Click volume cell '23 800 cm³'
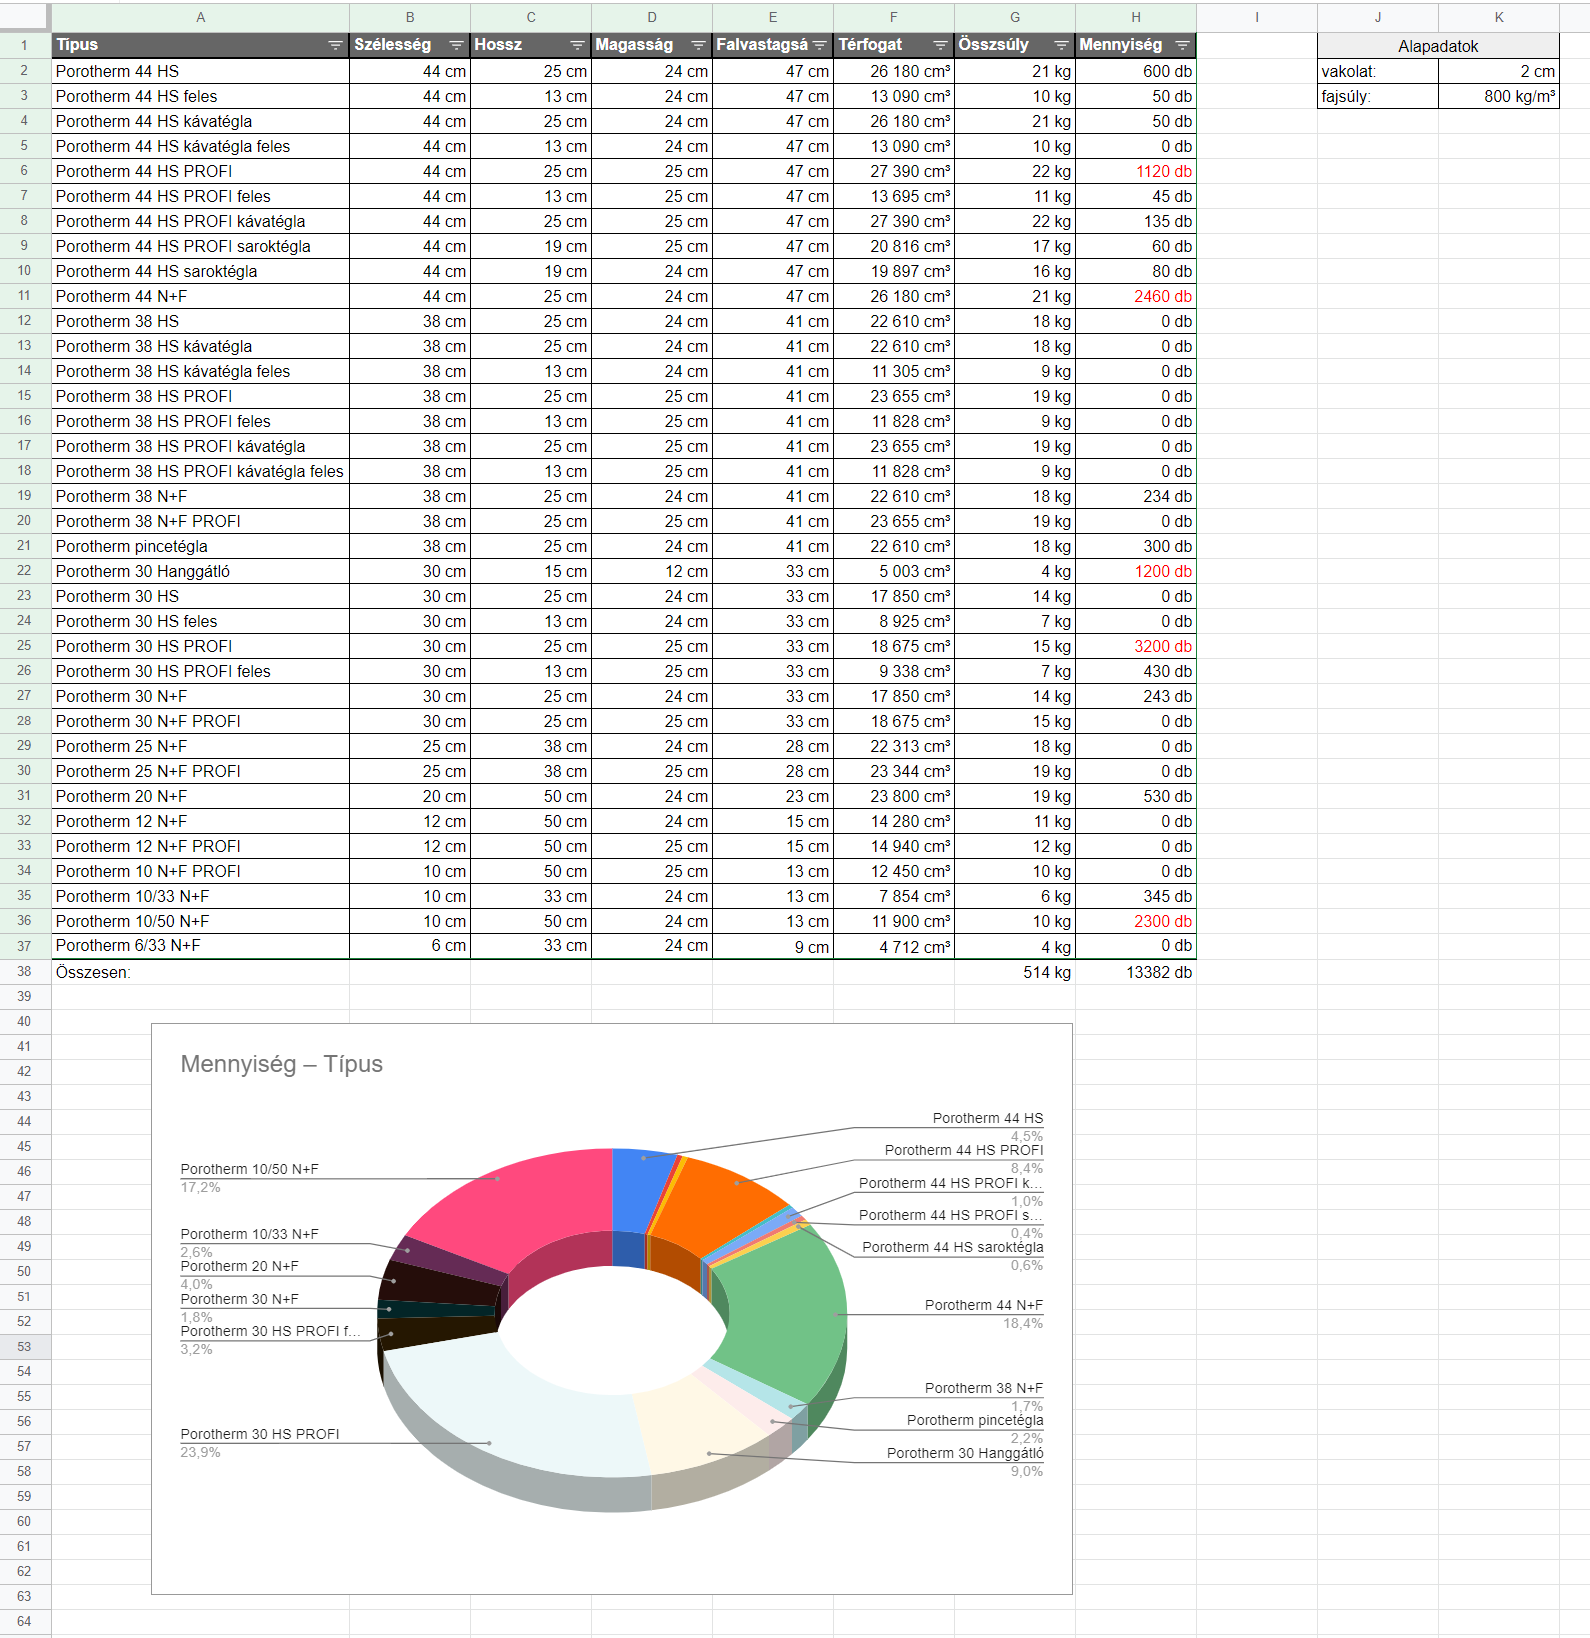 click(x=894, y=796)
